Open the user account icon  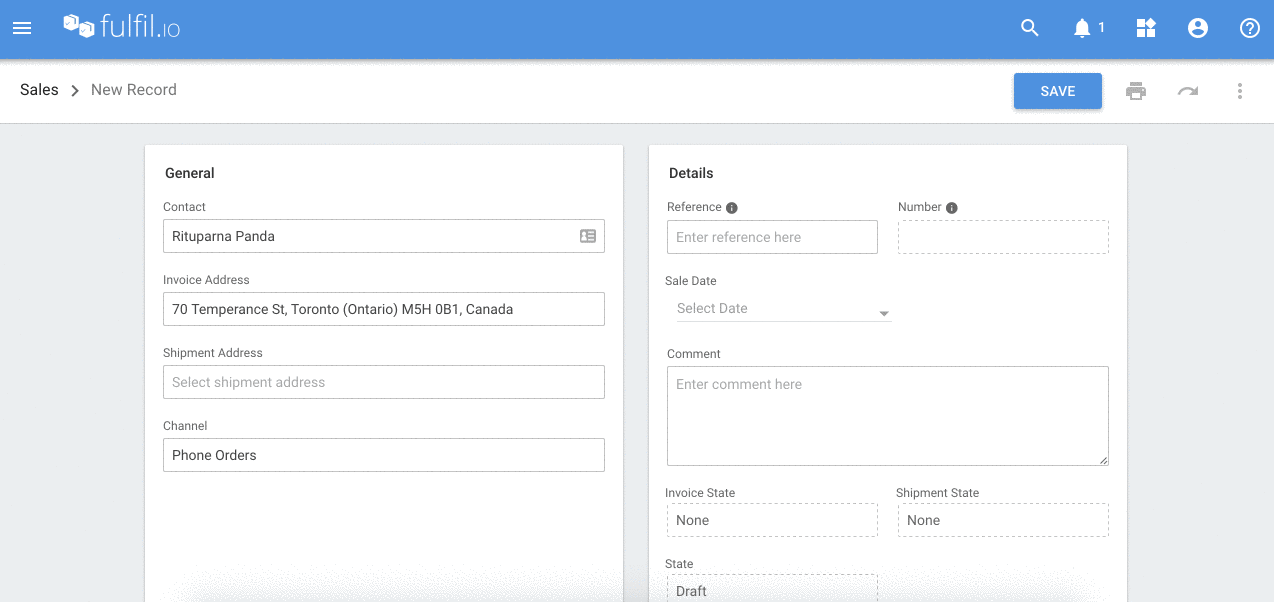[1198, 28]
